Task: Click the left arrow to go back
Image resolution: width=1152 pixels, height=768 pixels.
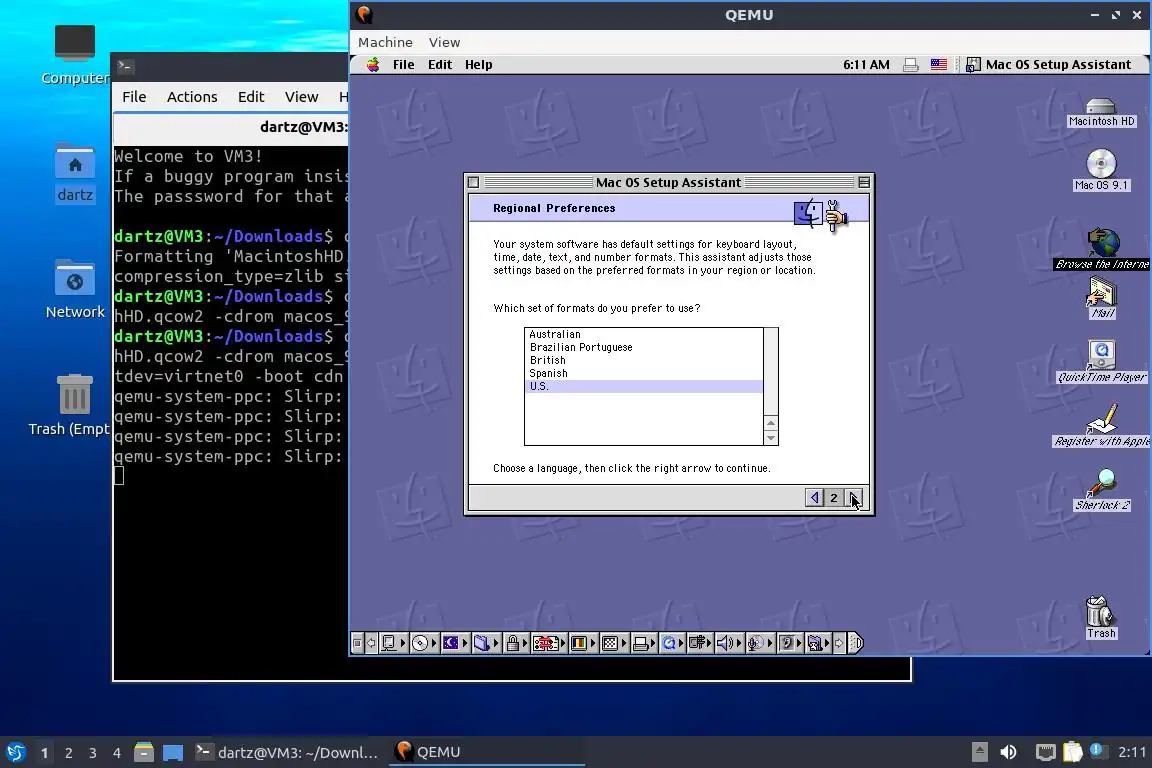Action: click(814, 498)
